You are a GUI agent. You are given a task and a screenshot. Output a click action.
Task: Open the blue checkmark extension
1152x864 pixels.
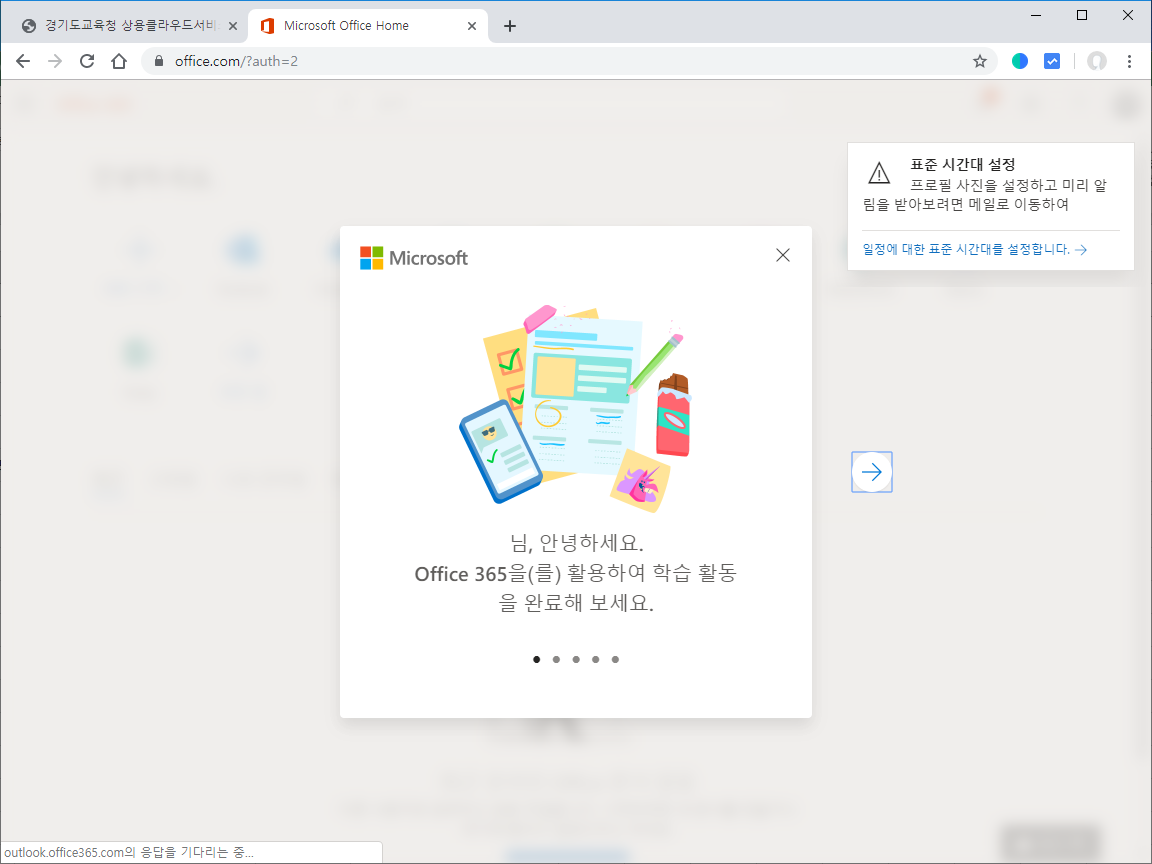click(x=1052, y=61)
